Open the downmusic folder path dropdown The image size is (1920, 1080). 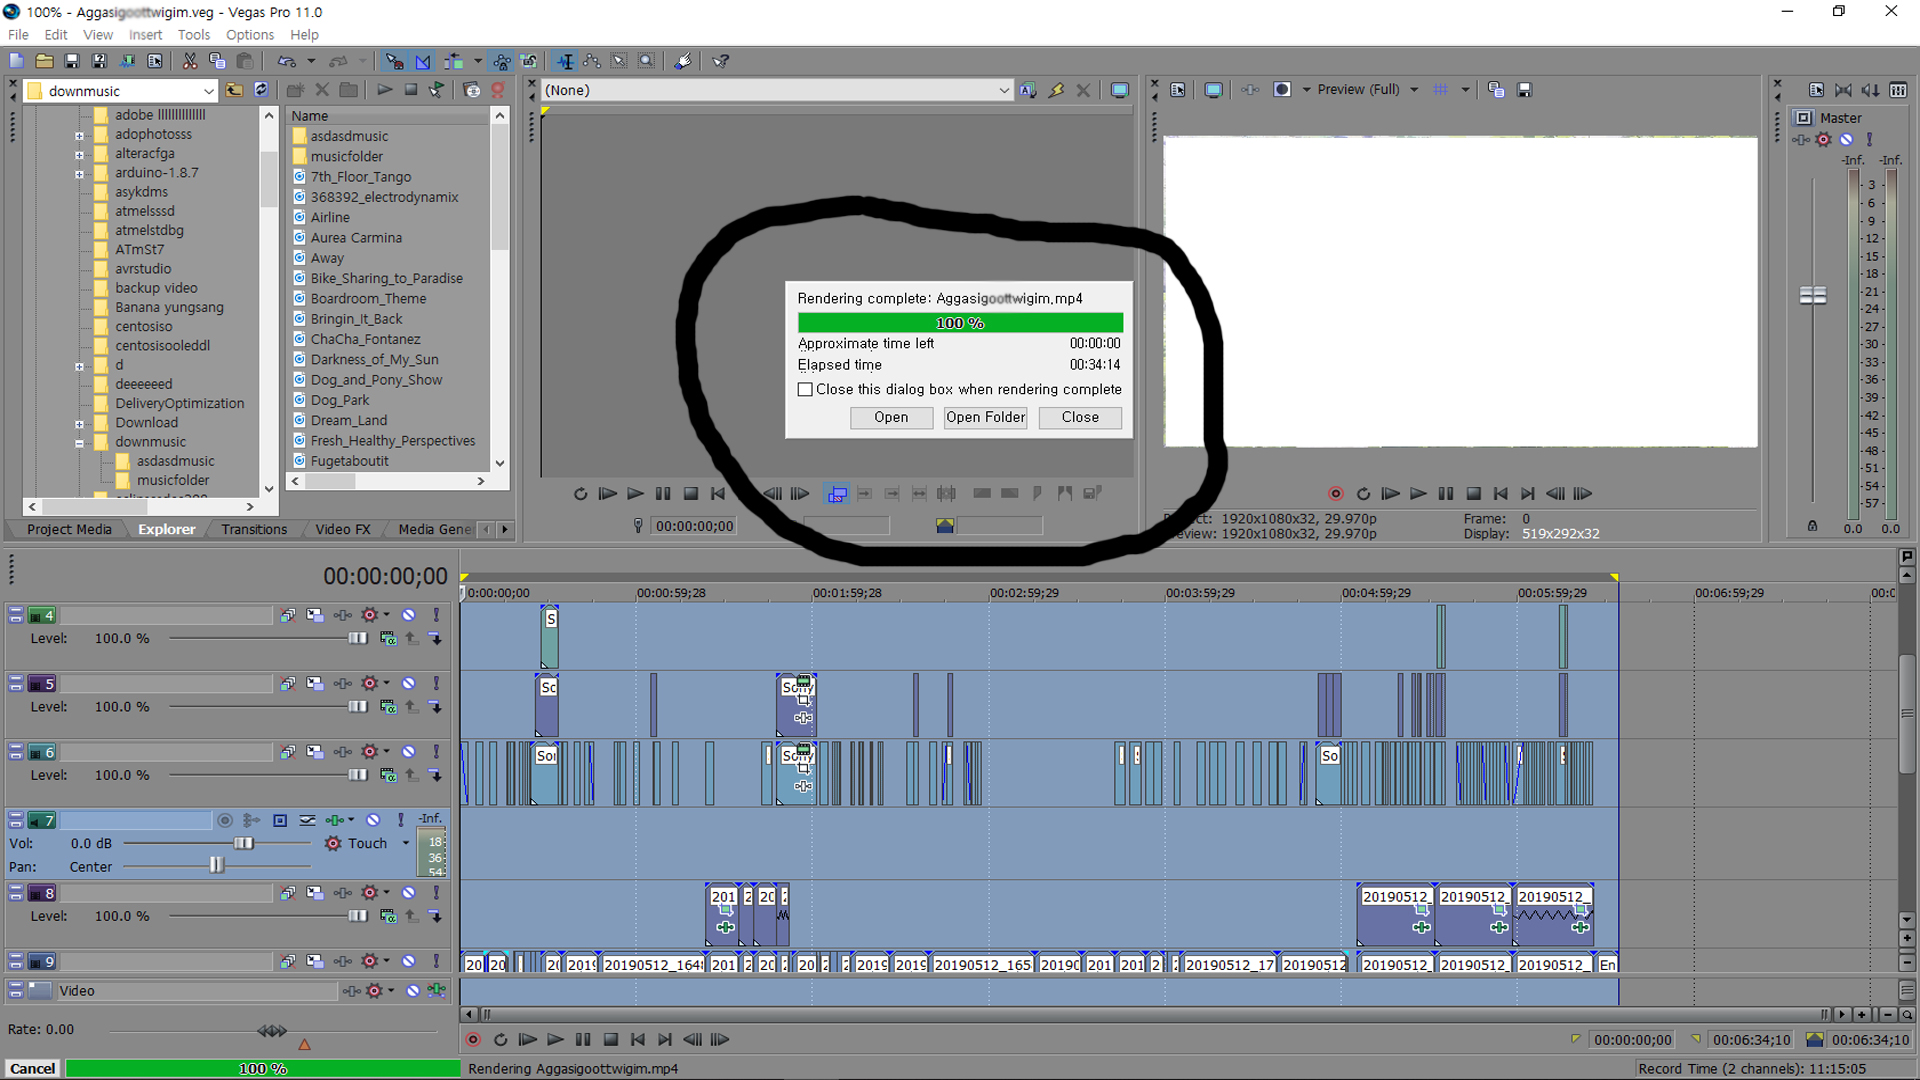(208, 91)
